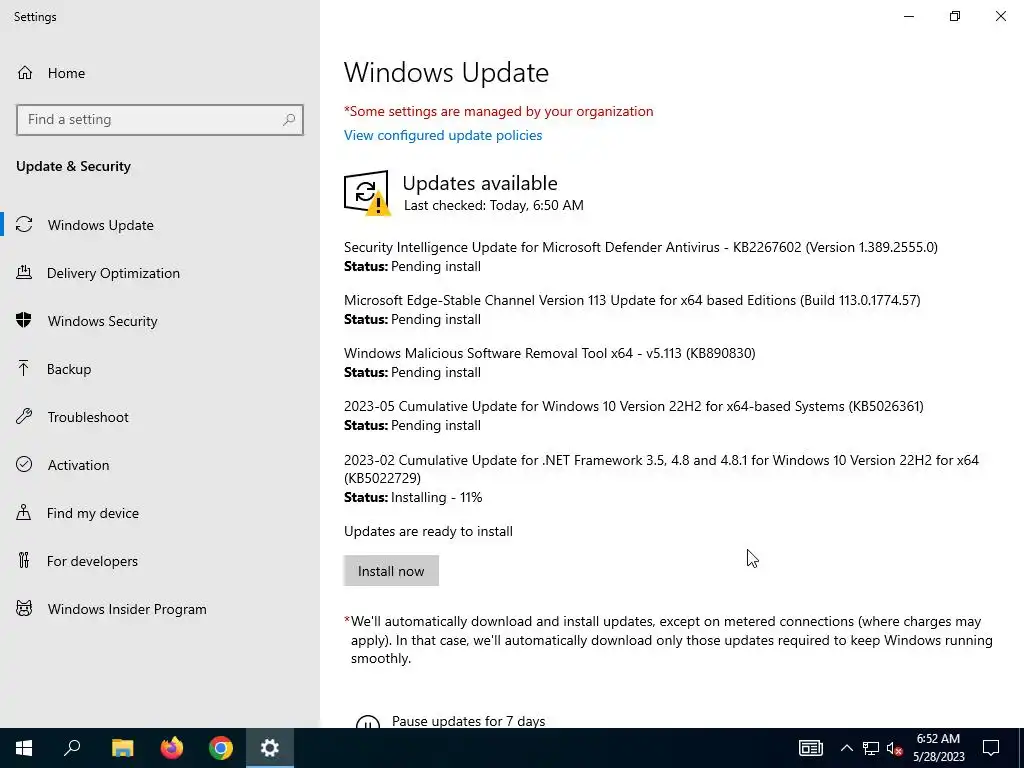The width and height of the screenshot is (1024, 768).
Task: Open File Explorer from the taskbar
Action: 122,748
